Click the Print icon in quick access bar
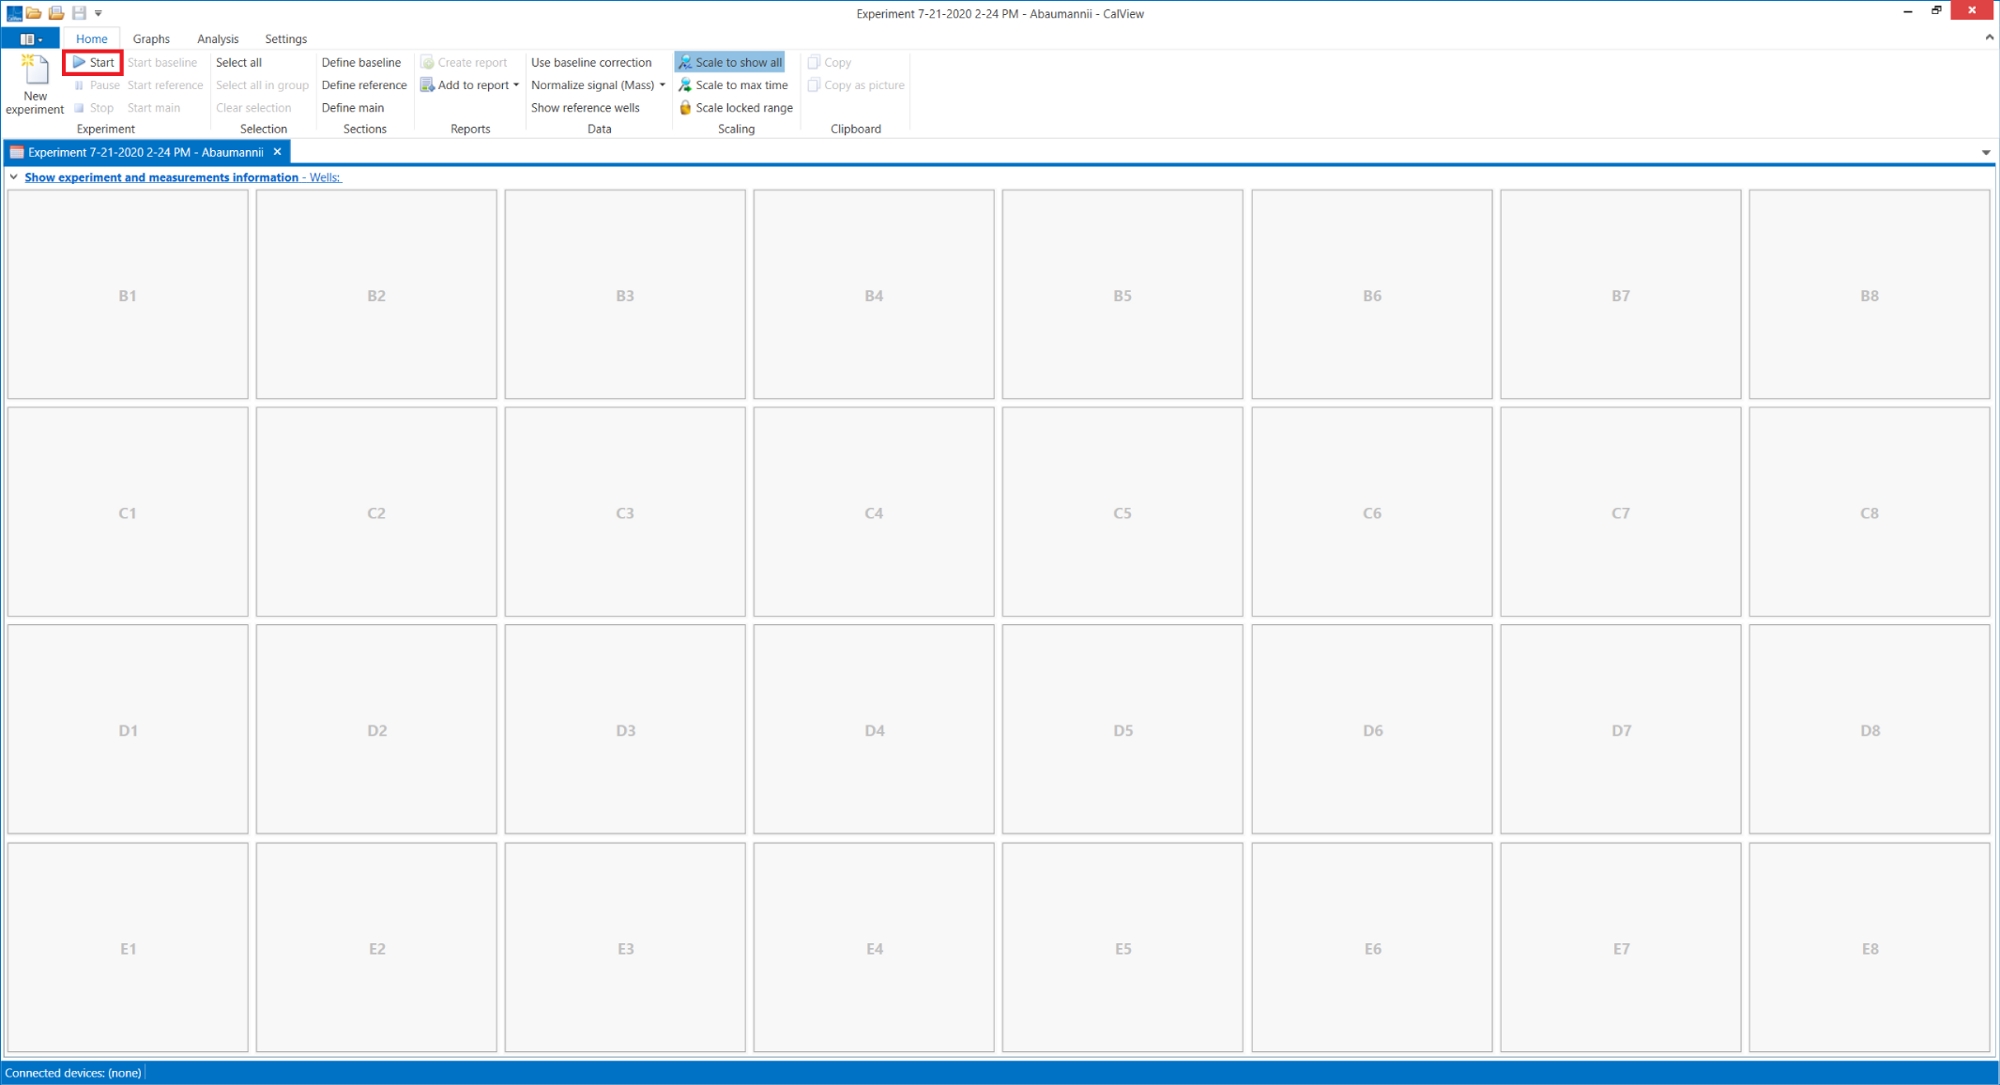Image resolution: width=2000 pixels, height=1085 pixels. [x=56, y=13]
